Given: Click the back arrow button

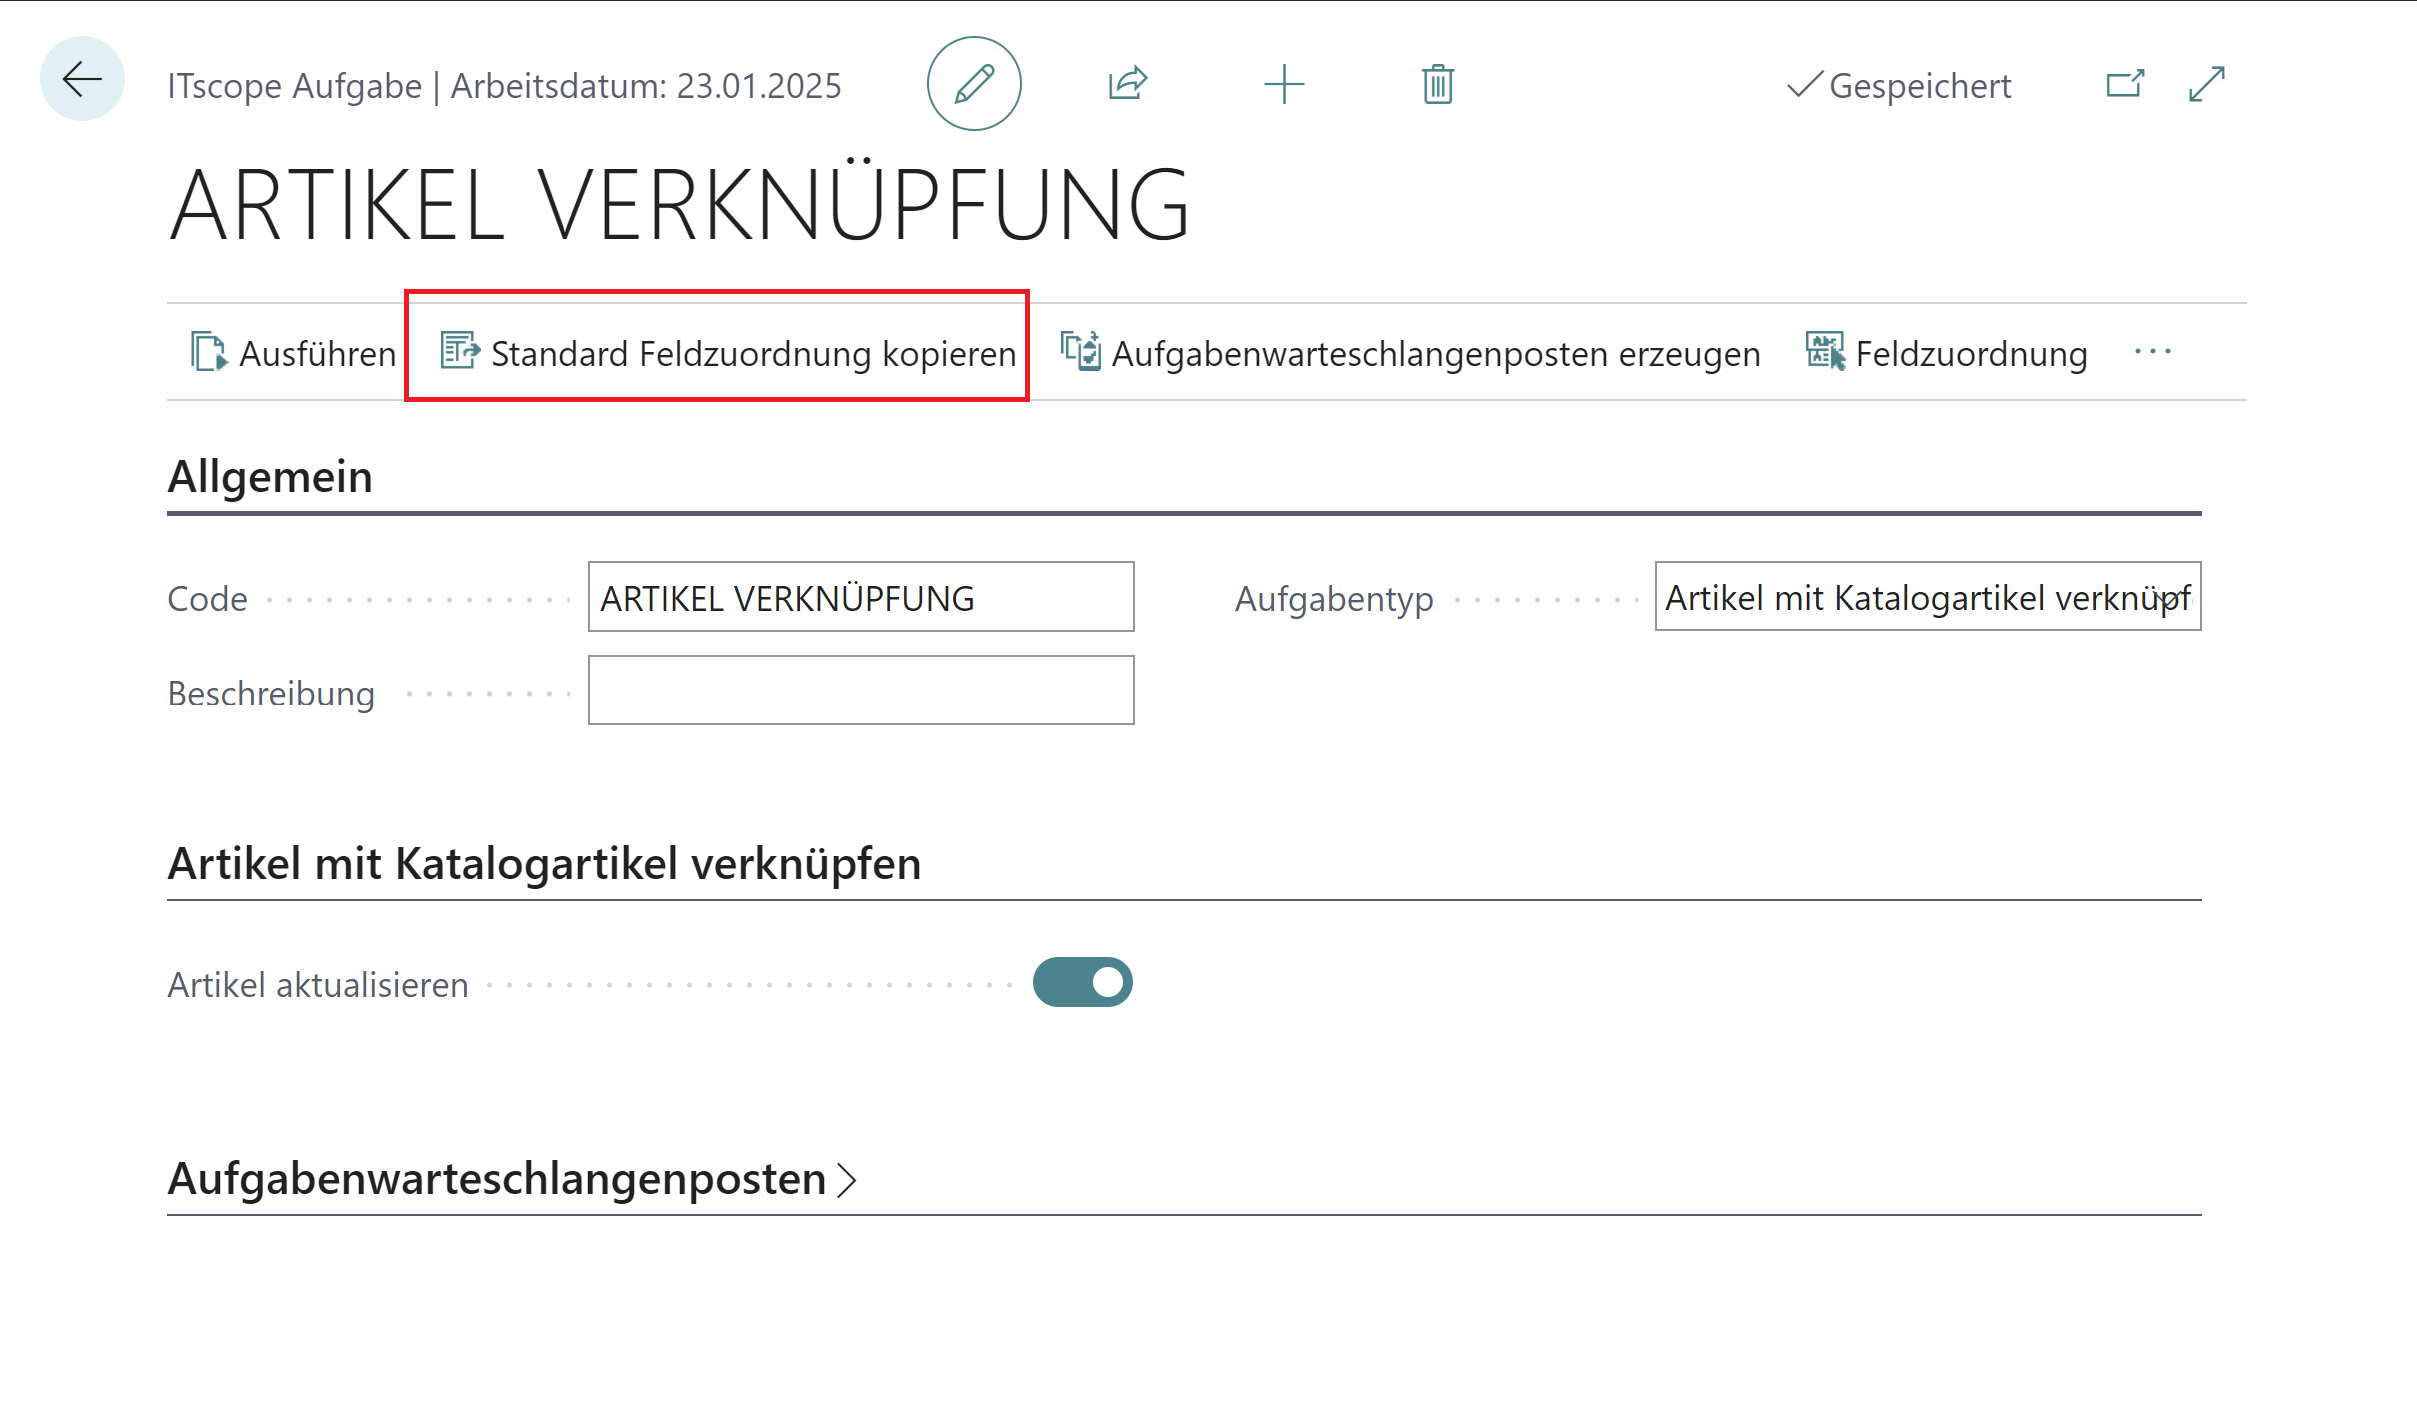Looking at the screenshot, I should pyautogui.click(x=82, y=79).
